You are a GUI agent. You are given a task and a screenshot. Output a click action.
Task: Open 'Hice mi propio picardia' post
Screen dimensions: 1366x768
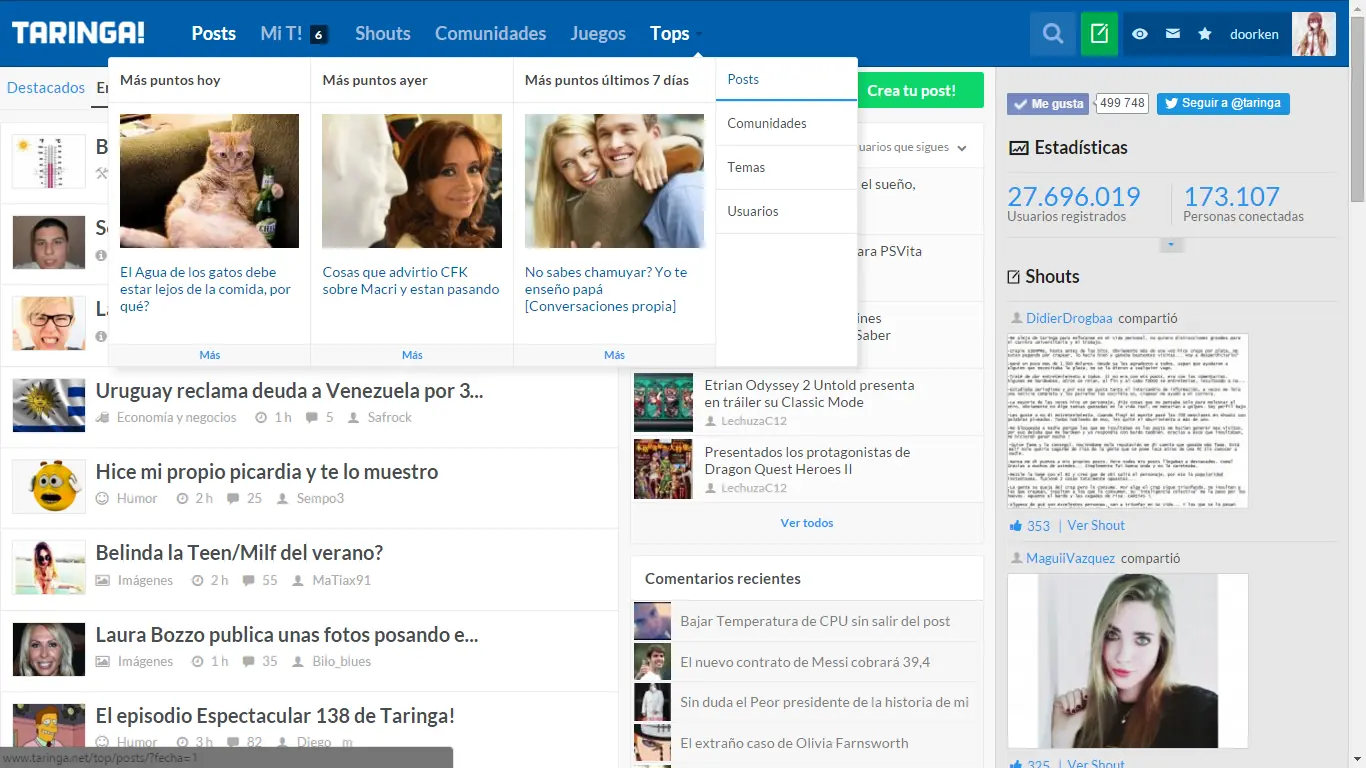pos(267,472)
